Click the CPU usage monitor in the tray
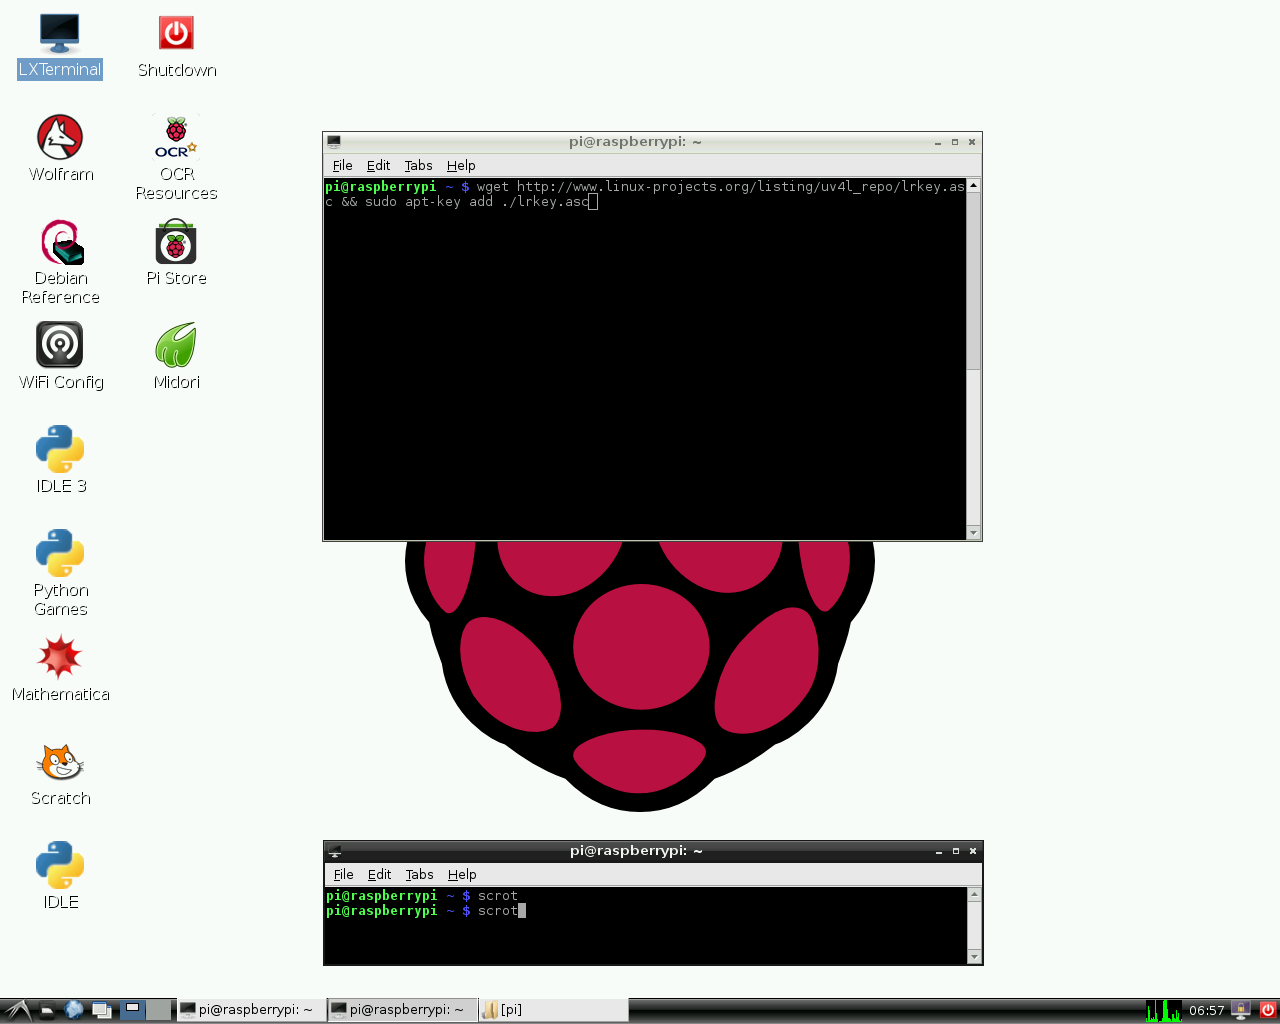Image resolution: width=1280 pixels, height=1024 pixels. tap(1163, 1010)
